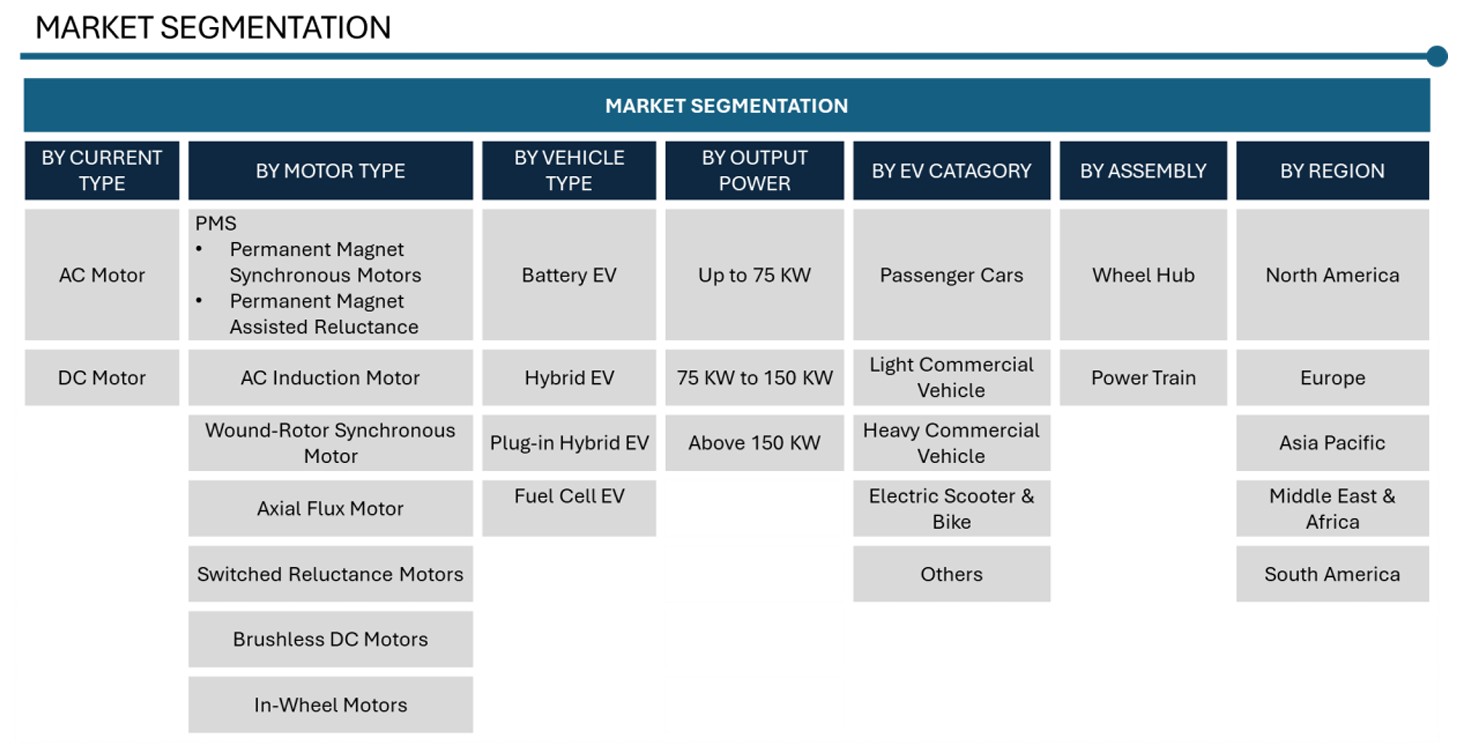Viewport: 1463px width, 754px height.
Task: Select the AC Motor box
Action: pos(102,275)
